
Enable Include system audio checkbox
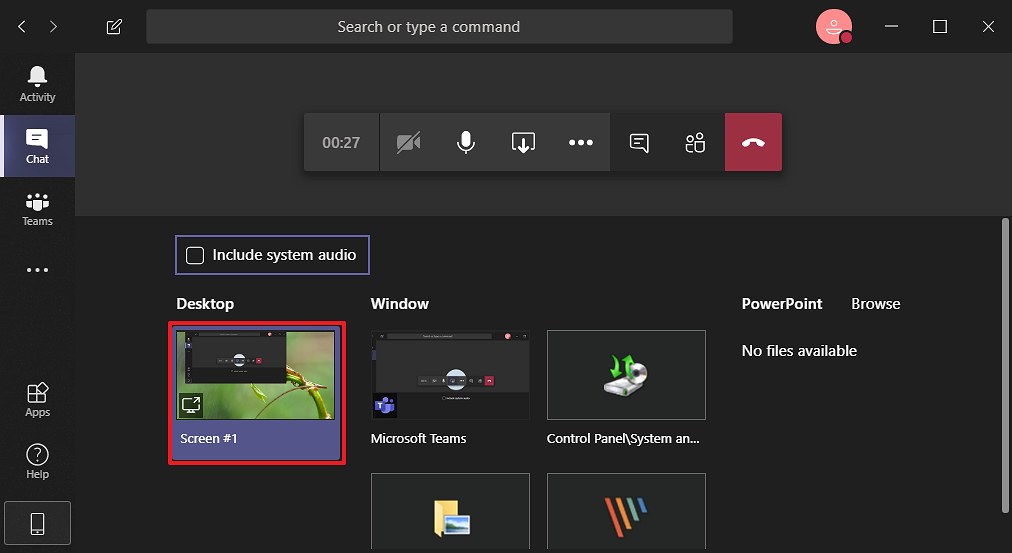point(196,255)
